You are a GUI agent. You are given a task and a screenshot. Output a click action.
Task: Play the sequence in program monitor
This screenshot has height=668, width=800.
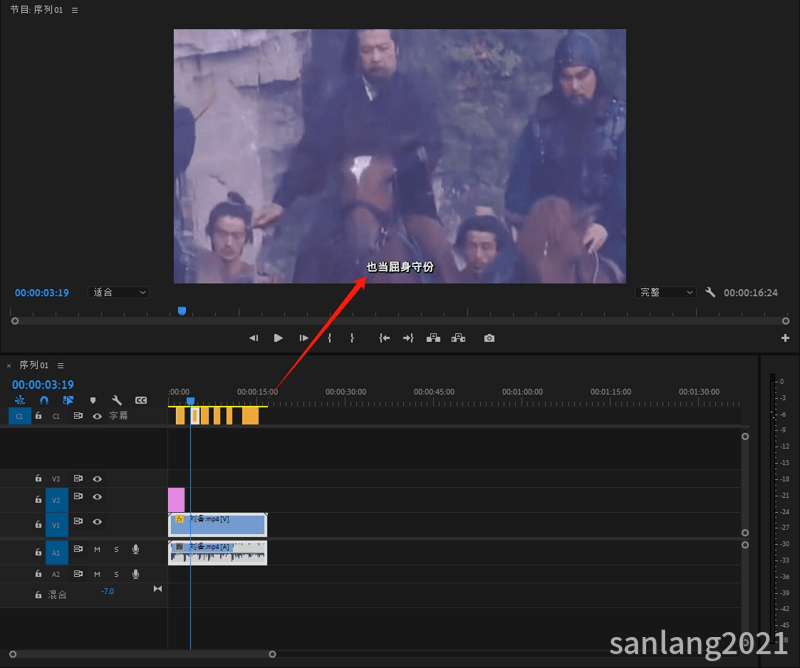(x=278, y=338)
